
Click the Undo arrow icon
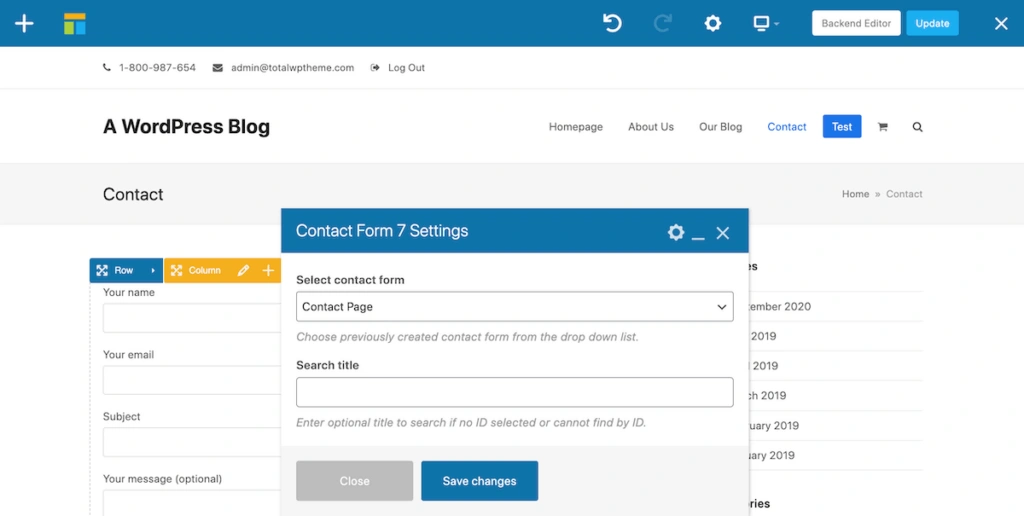(x=612, y=23)
